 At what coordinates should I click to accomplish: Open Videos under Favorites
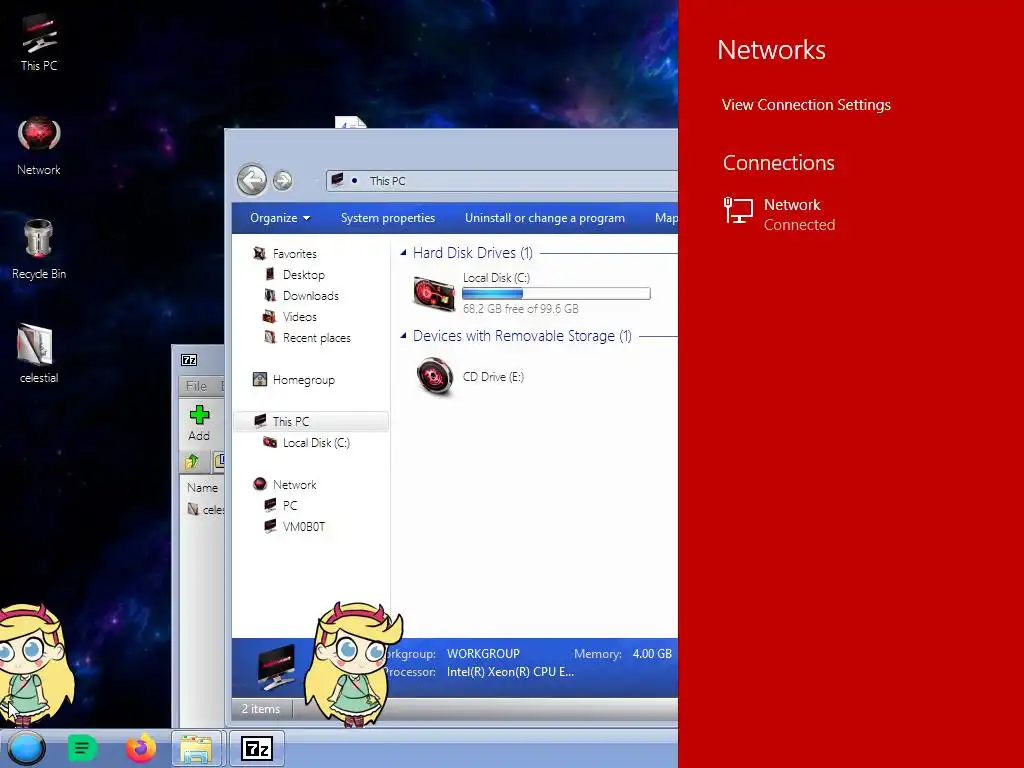coord(299,316)
